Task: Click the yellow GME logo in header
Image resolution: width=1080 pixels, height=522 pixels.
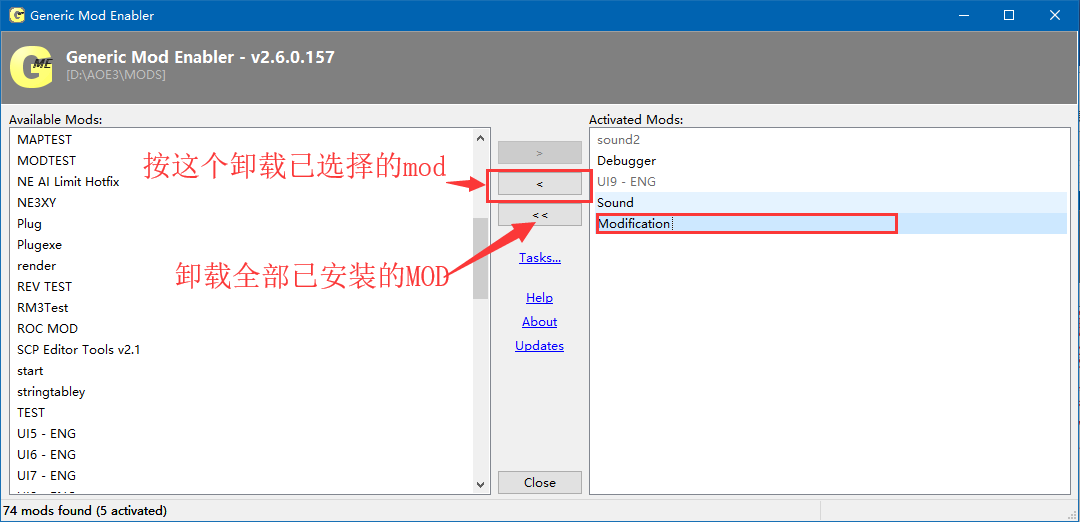Action: (x=32, y=67)
